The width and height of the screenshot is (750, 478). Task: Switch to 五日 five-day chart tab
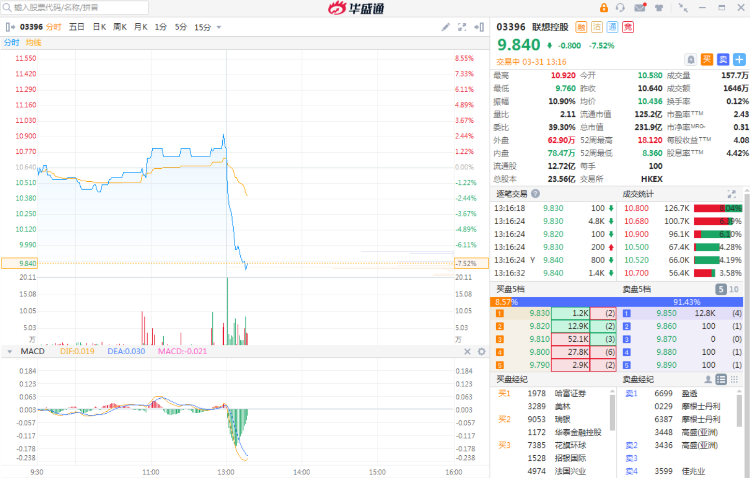77,27
